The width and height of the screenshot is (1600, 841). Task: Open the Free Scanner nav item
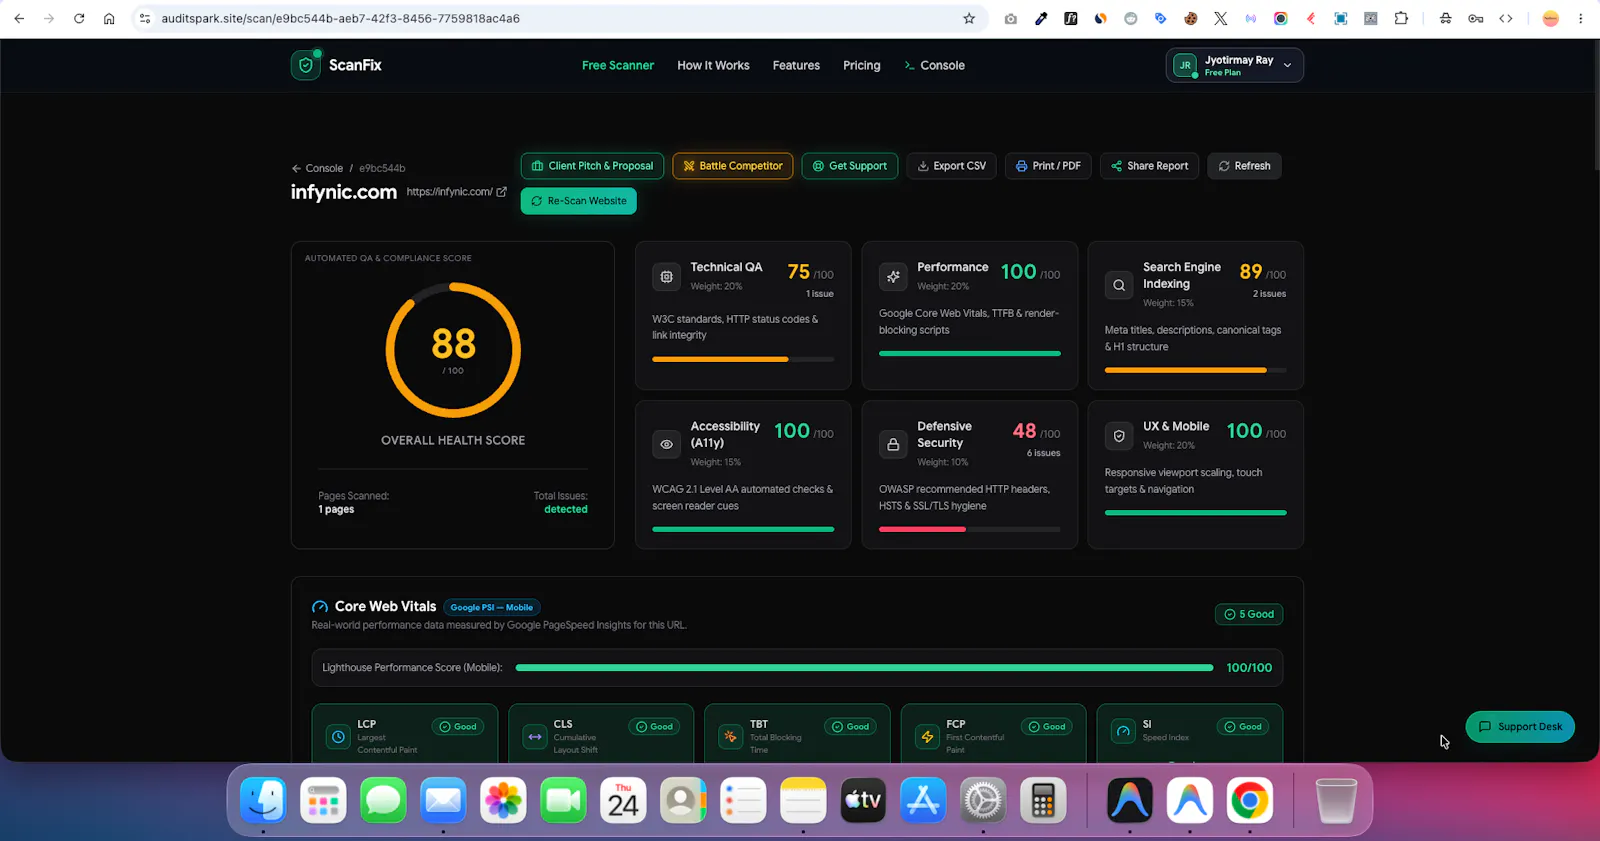pyautogui.click(x=618, y=65)
